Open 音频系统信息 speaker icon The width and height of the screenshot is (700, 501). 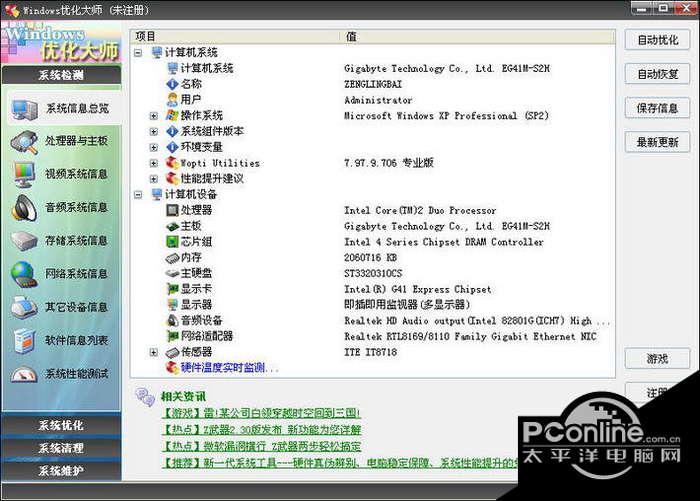(24, 208)
